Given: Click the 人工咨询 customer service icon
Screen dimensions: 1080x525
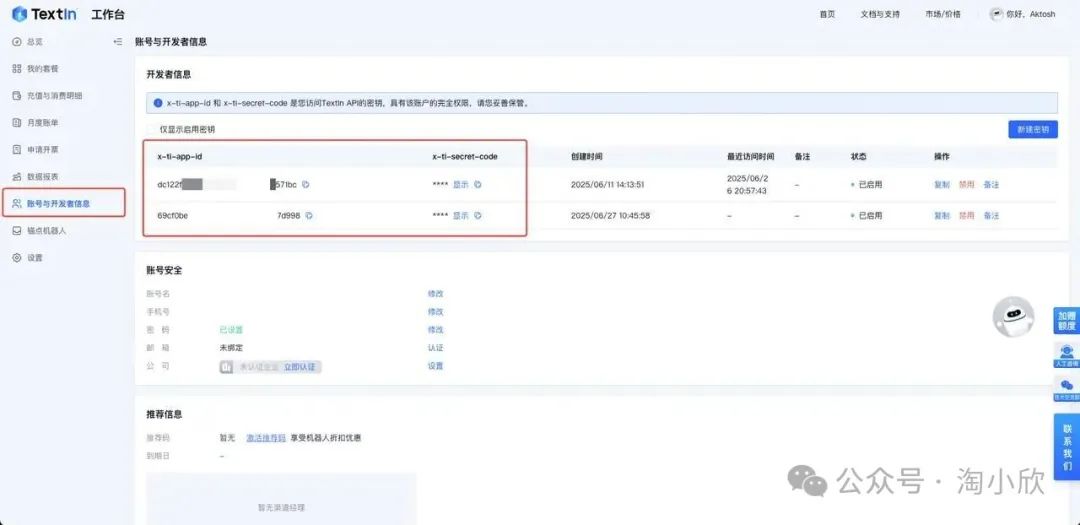Looking at the screenshot, I should pos(1067,356).
